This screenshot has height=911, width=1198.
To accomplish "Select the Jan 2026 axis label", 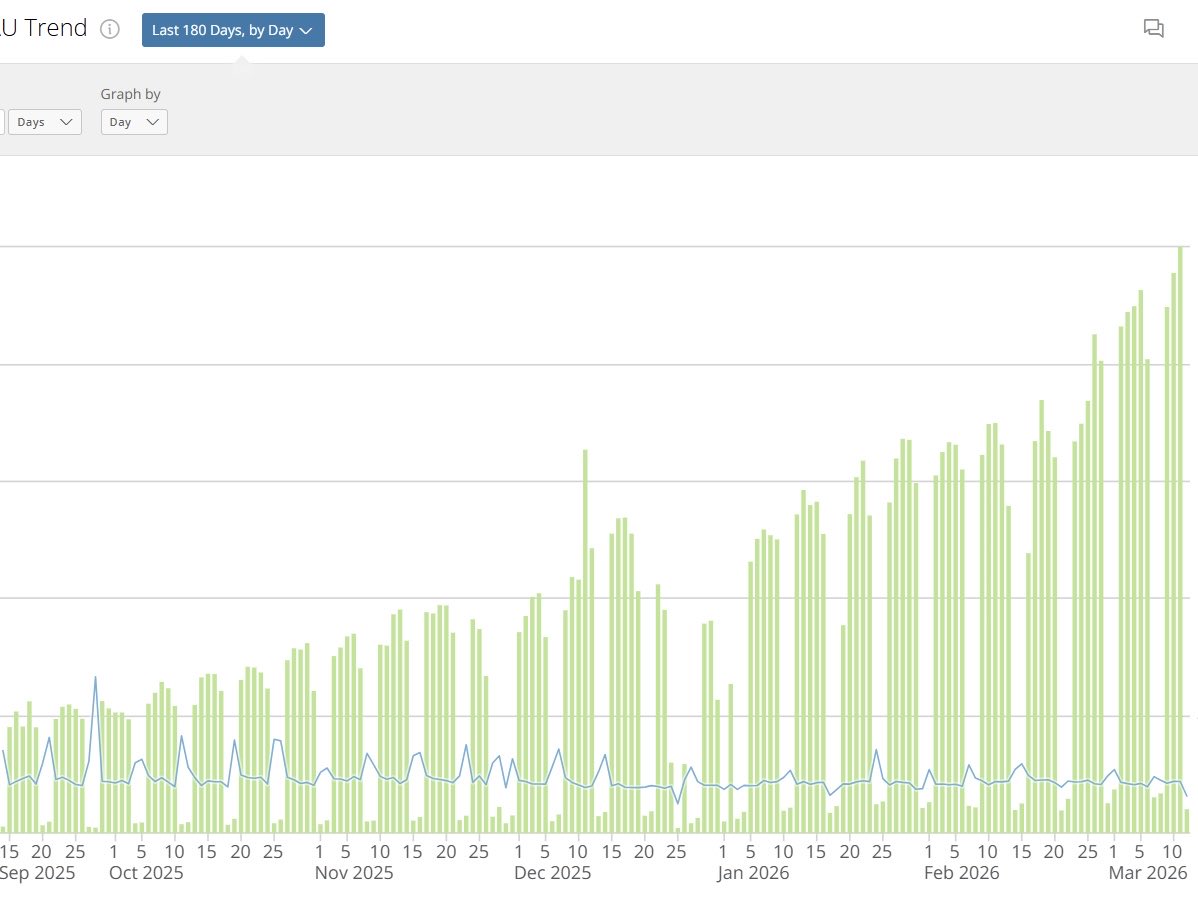I will (x=753, y=873).
